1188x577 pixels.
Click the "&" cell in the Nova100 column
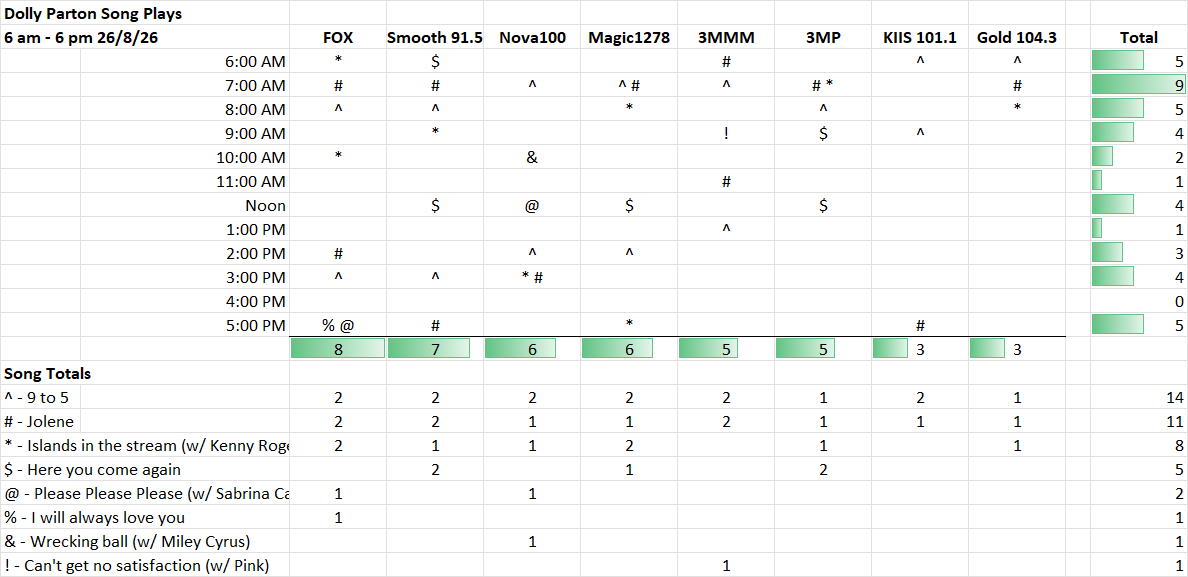[x=532, y=158]
